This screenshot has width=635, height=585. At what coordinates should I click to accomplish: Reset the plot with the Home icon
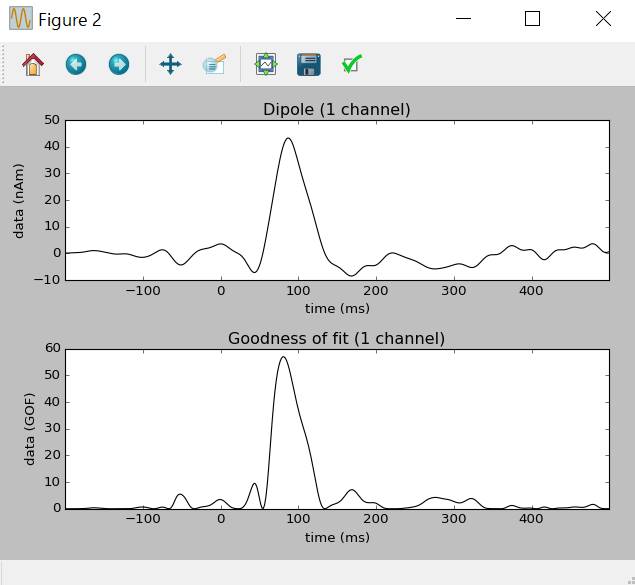33,65
